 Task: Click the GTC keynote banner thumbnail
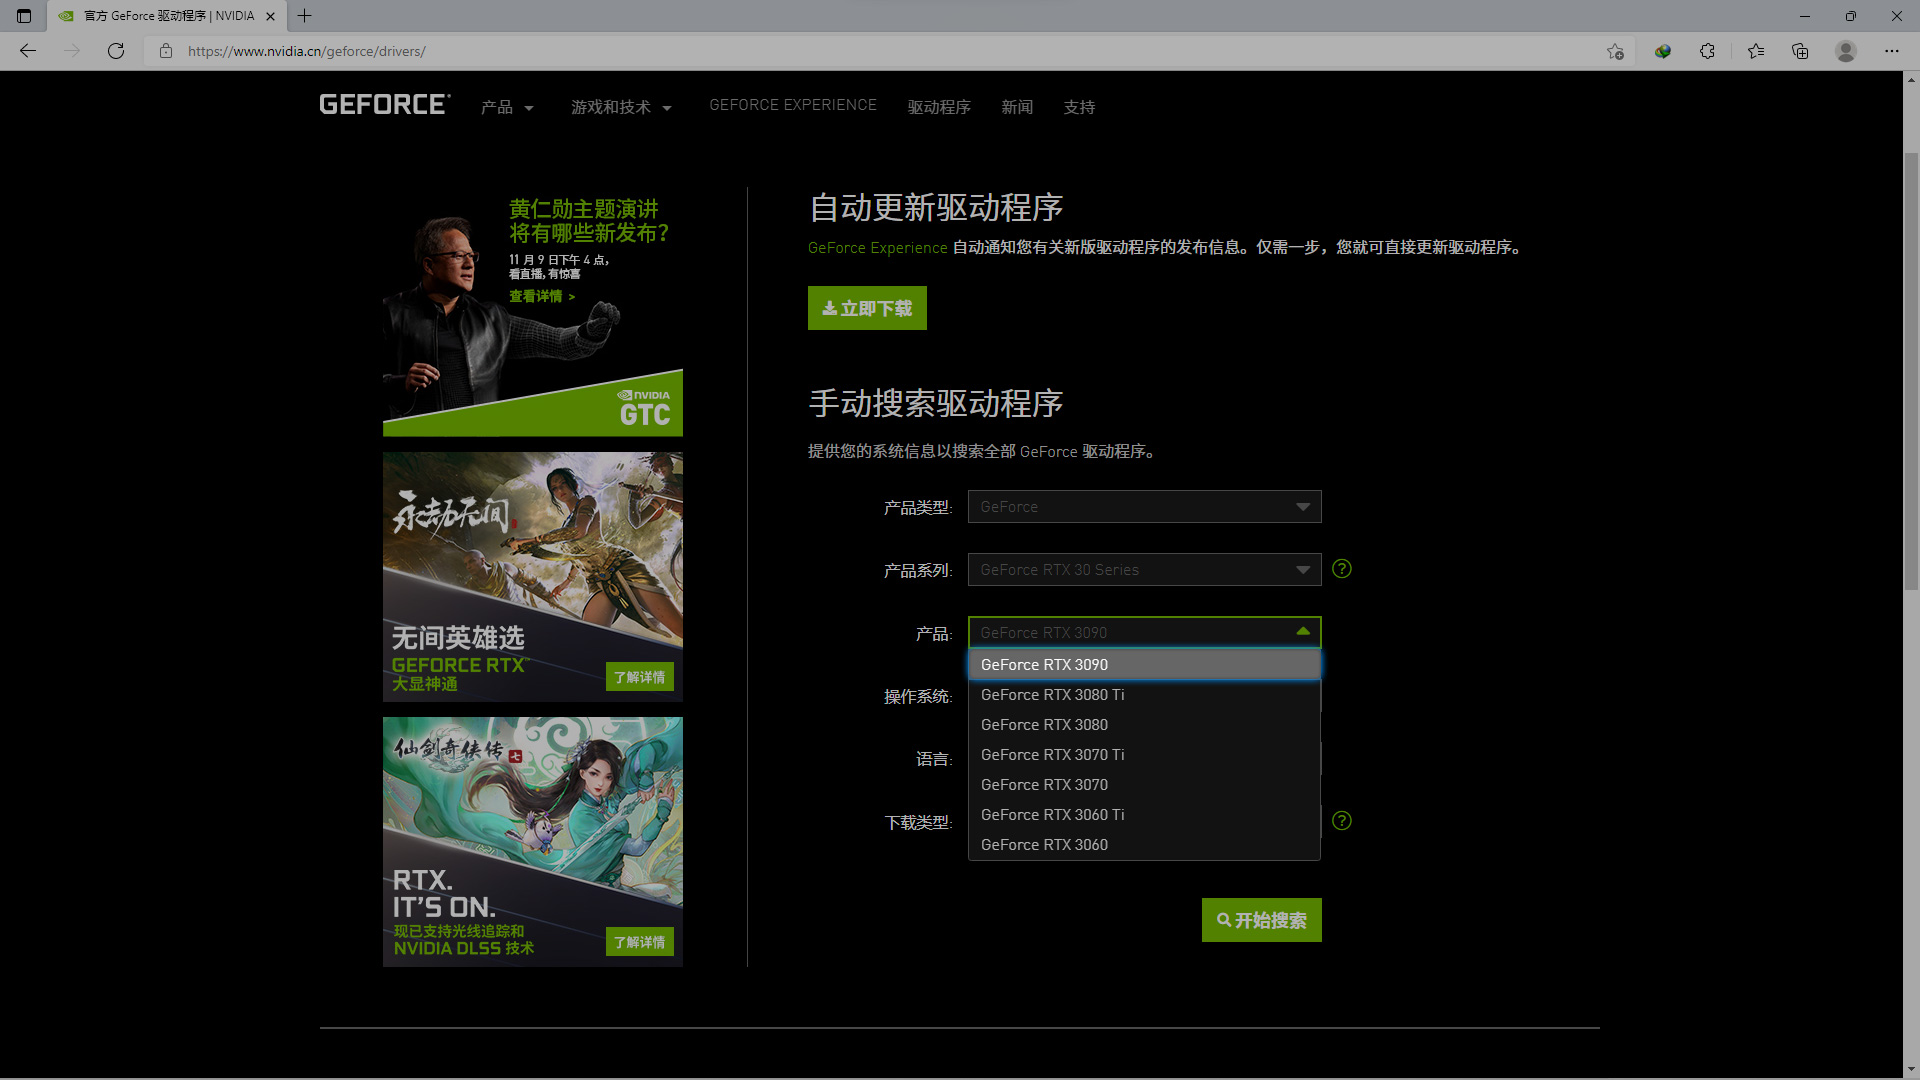[x=532, y=312]
